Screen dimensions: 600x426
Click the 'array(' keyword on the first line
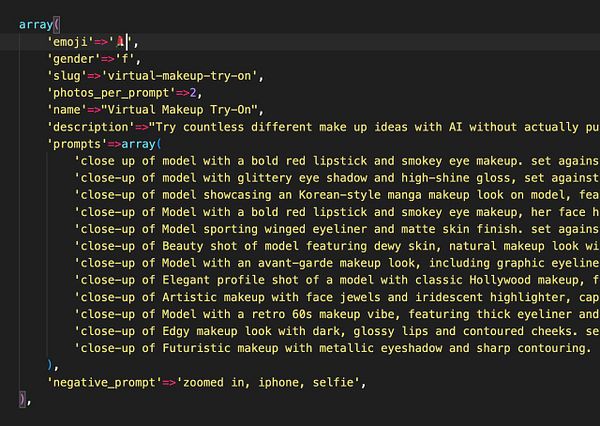39,24
